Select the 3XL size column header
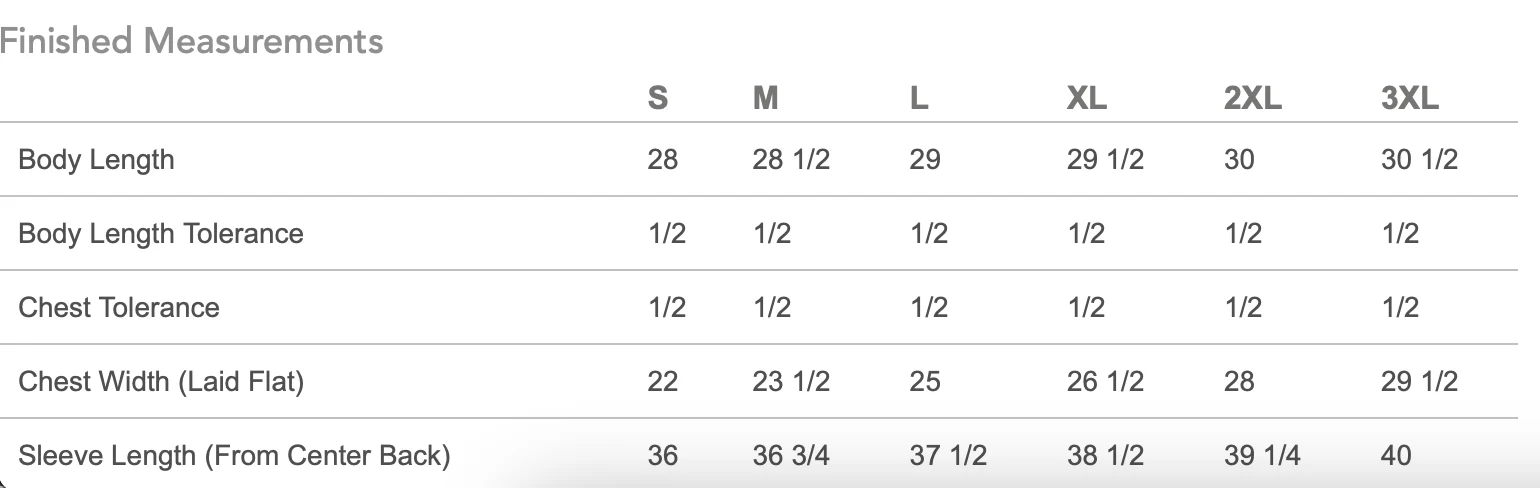This screenshot has width=1540, height=488. [1410, 98]
